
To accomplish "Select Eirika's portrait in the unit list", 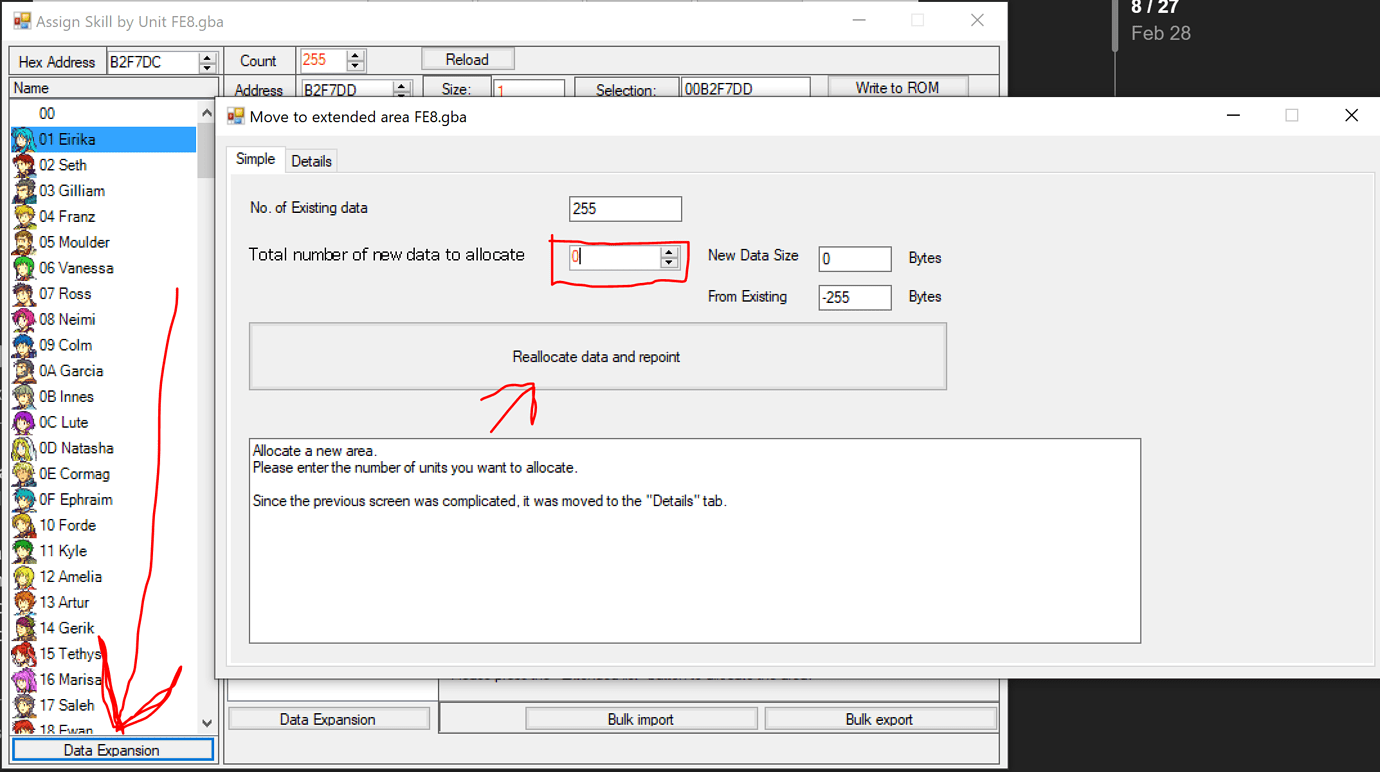I will [30, 139].
